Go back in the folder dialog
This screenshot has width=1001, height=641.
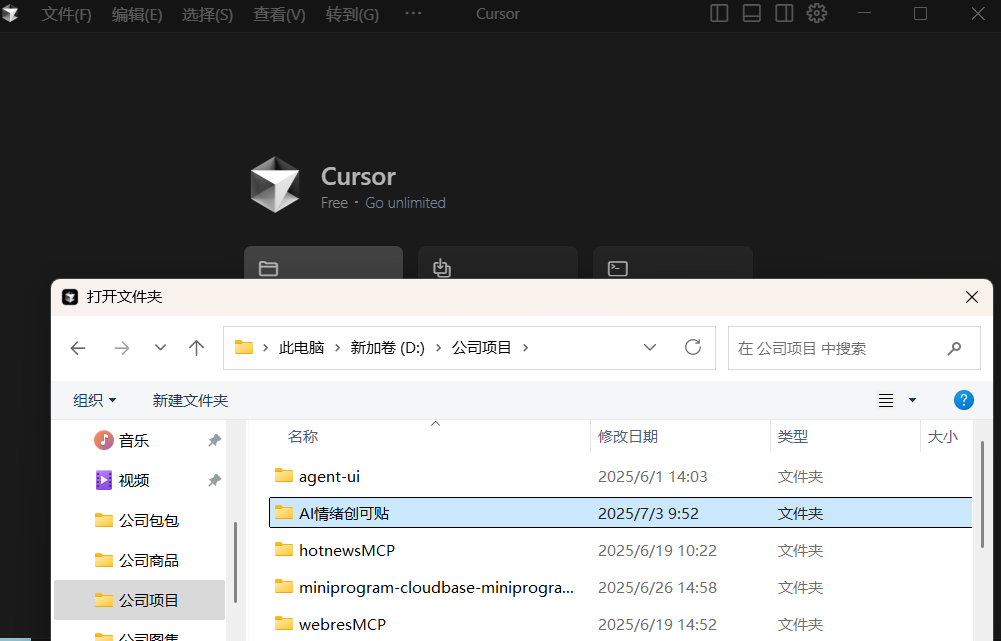click(x=78, y=348)
